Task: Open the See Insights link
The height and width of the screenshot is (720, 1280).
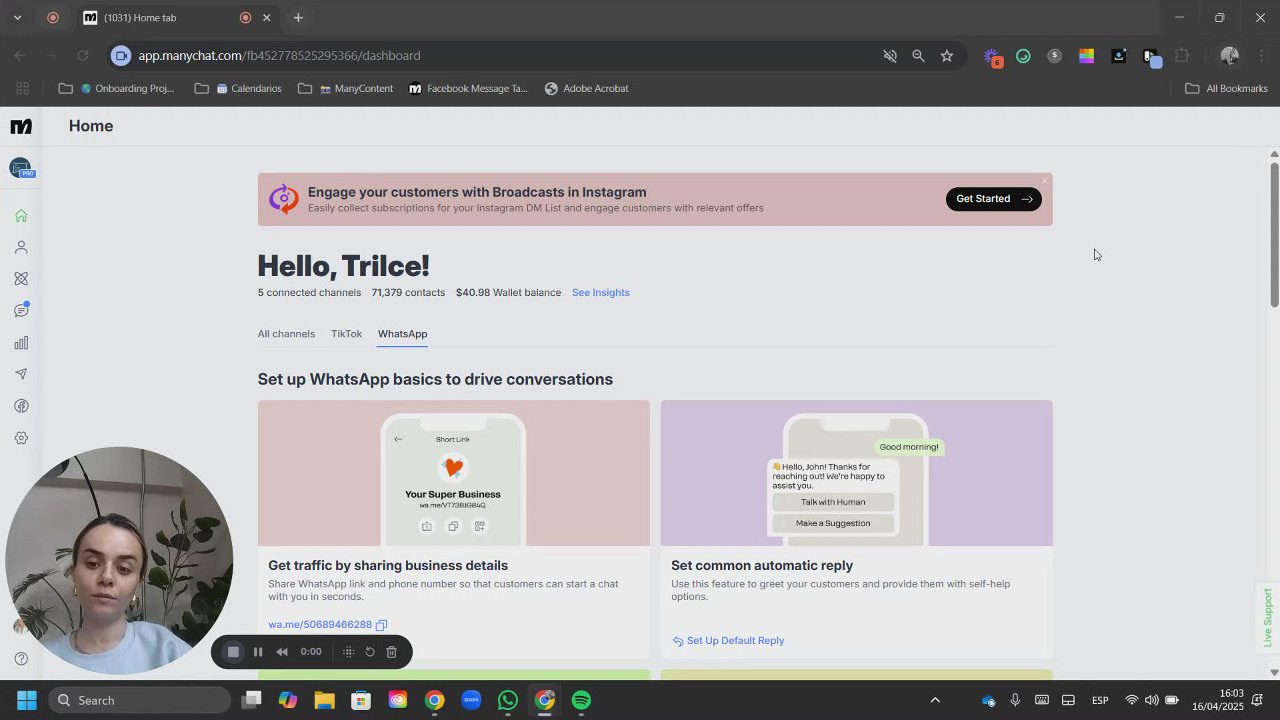Action: [601, 293]
